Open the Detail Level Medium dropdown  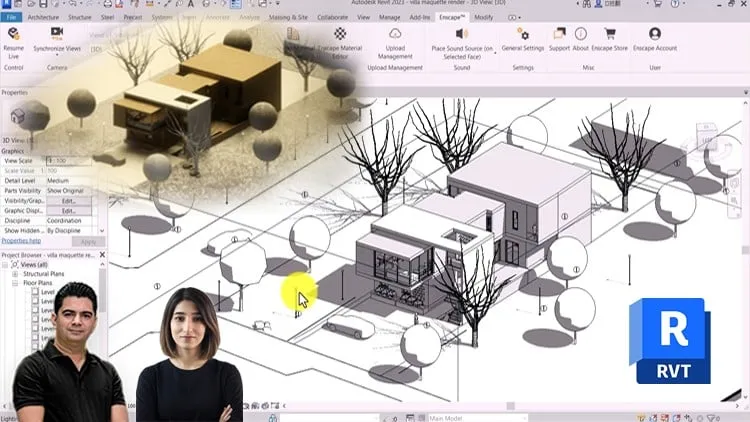click(x=70, y=180)
